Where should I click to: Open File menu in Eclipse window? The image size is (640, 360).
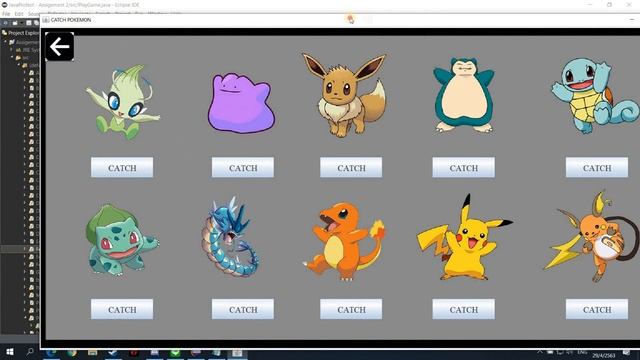pyautogui.click(x=6, y=13)
